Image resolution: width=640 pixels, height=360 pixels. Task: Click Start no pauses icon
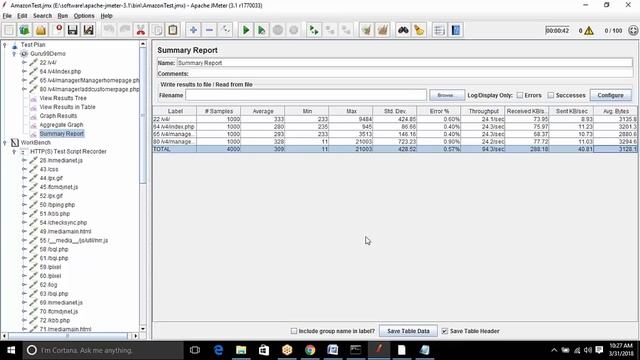[262, 30]
